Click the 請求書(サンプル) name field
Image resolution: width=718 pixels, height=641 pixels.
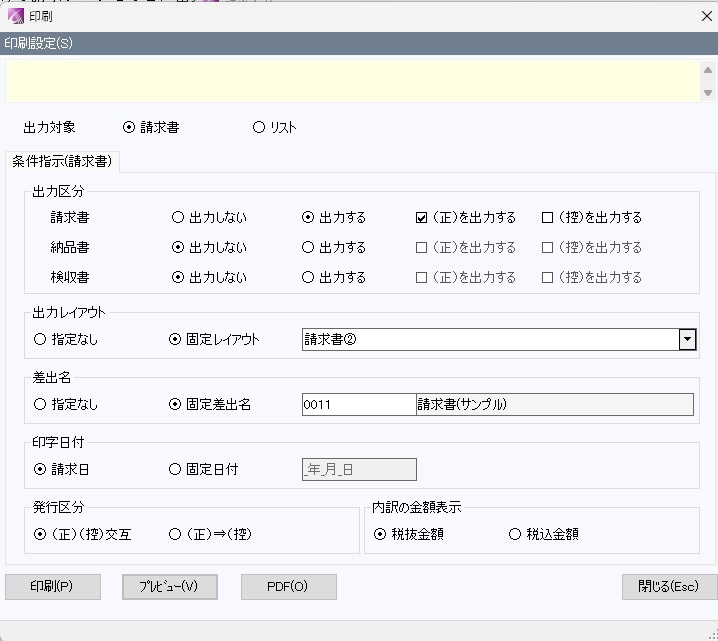tap(555, 404)
